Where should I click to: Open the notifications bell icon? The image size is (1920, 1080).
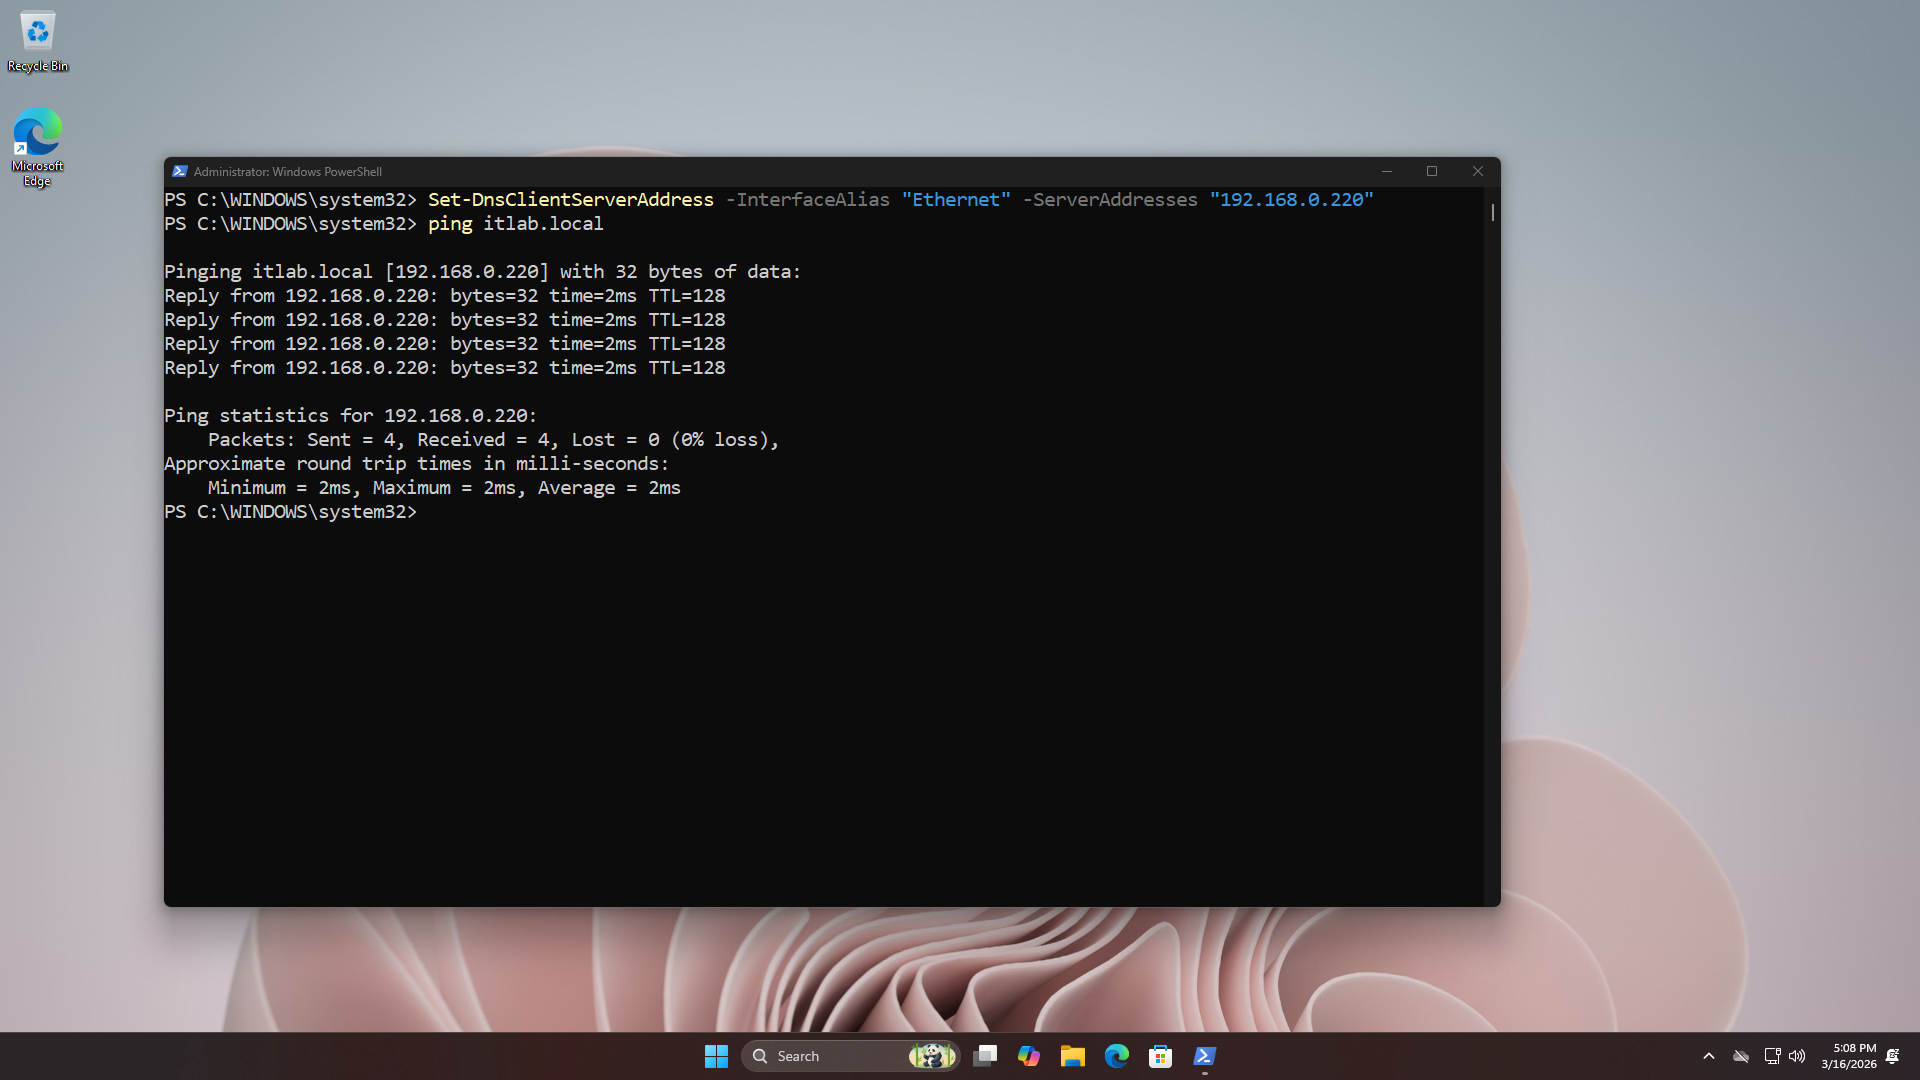(1893, 1056)
